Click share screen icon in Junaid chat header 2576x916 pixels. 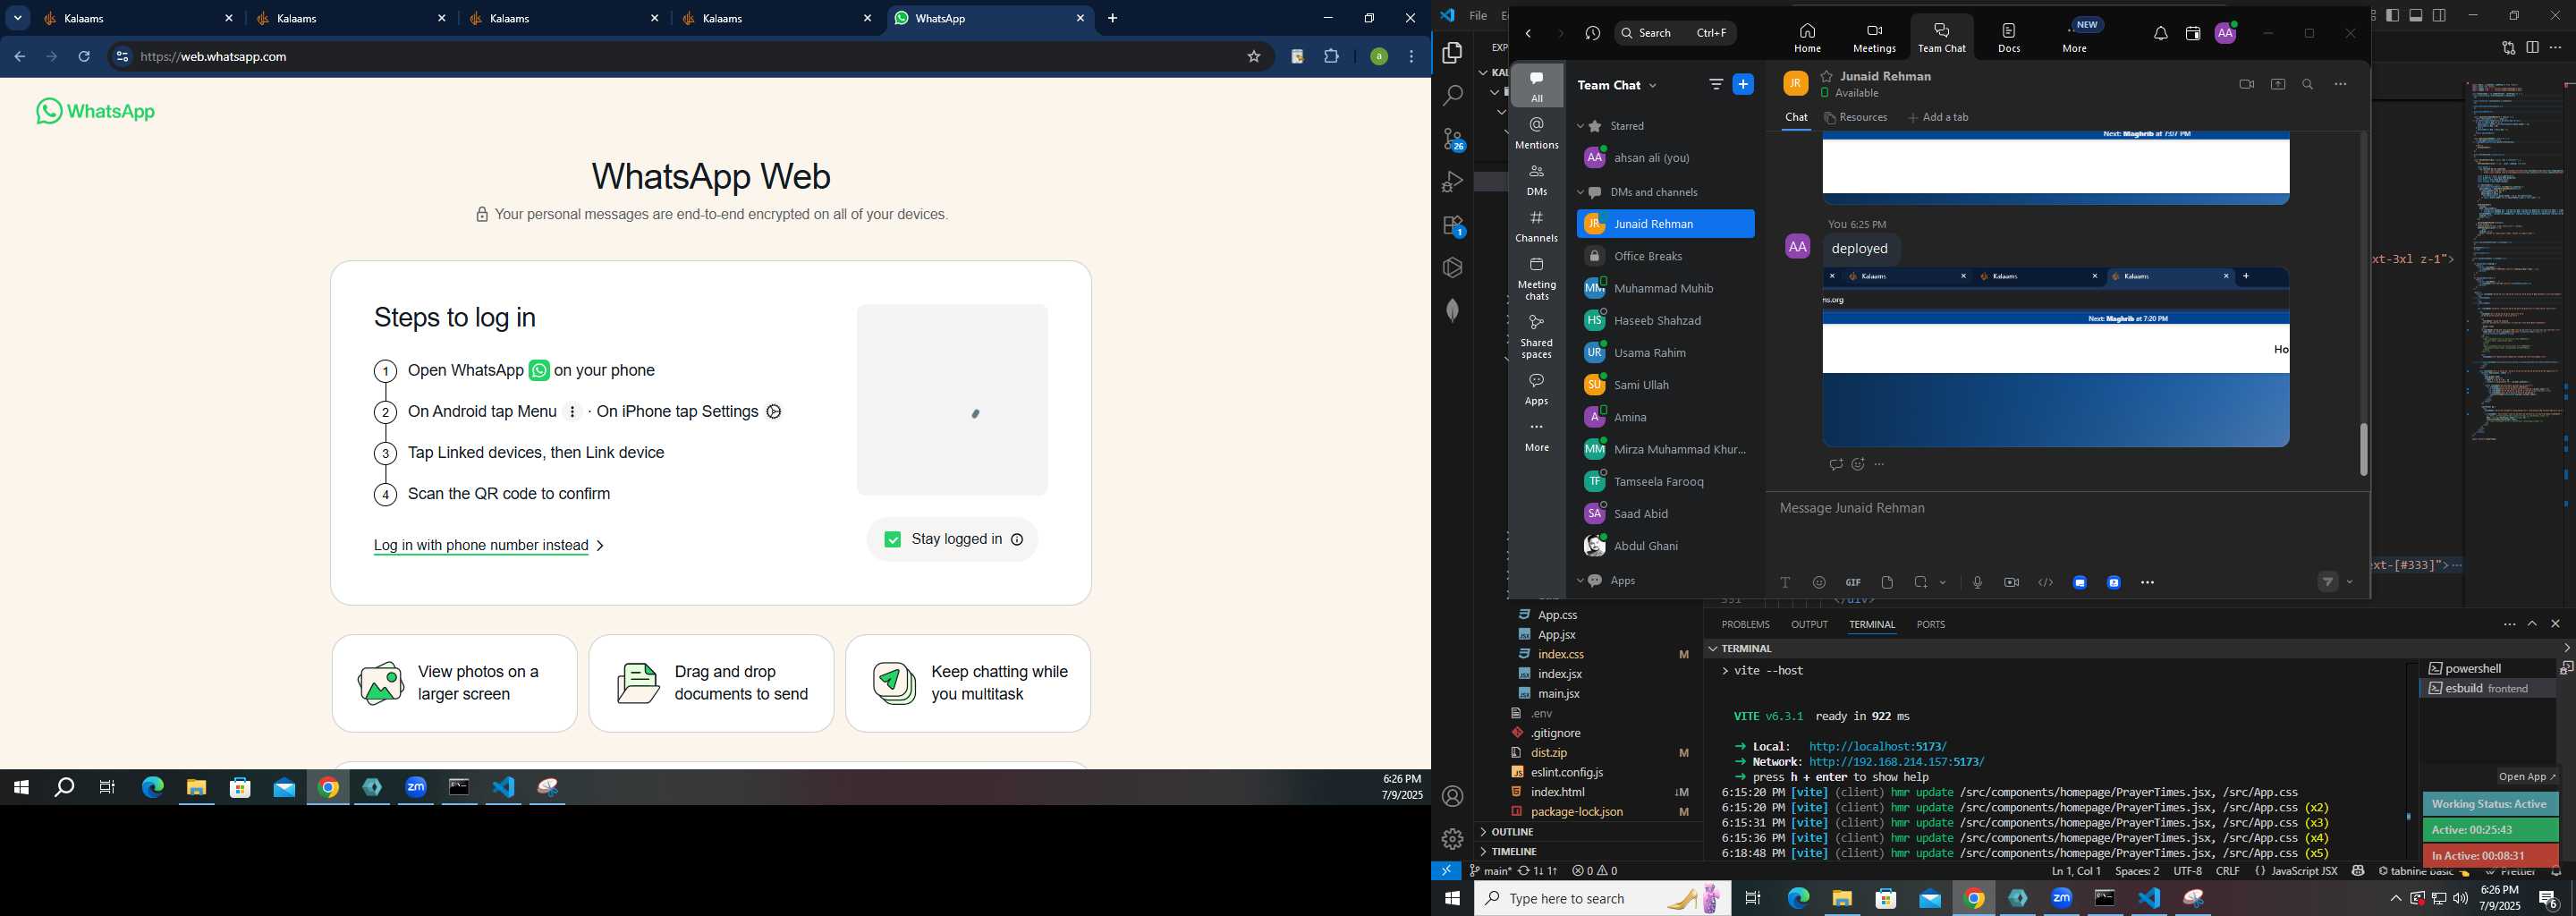(x=2277, y=84)
